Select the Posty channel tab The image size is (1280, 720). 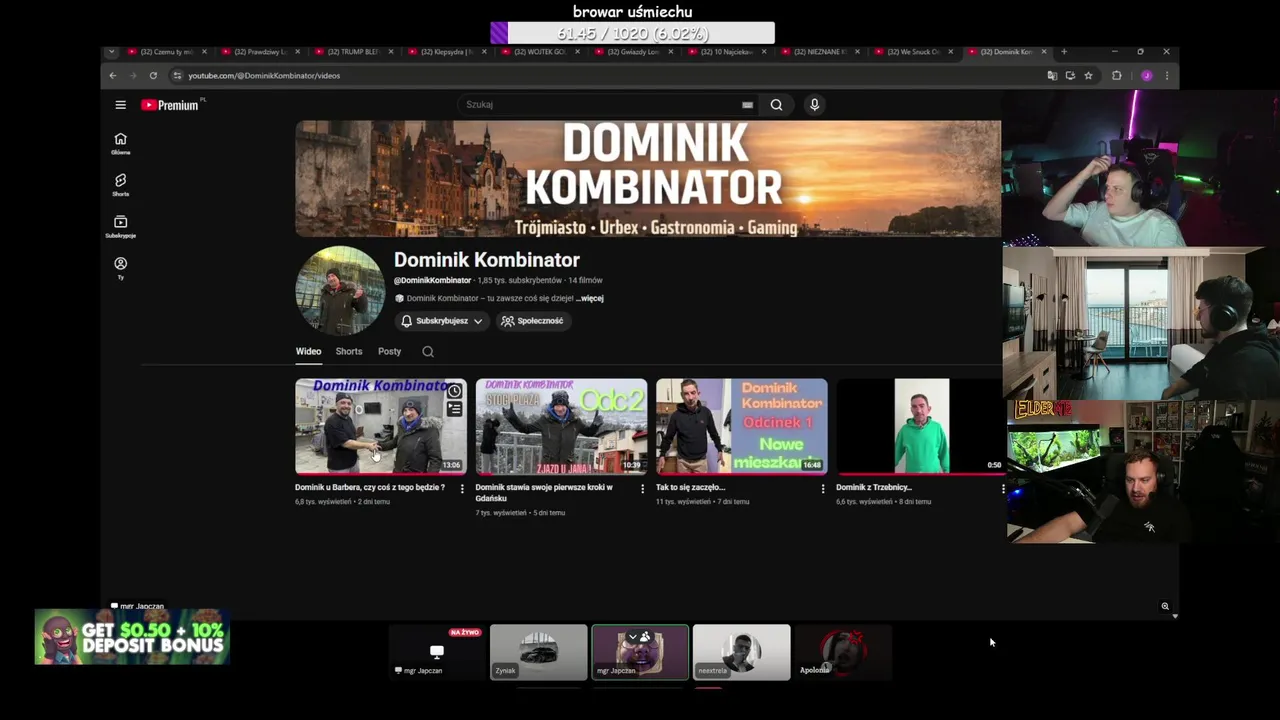pos(390,352)
